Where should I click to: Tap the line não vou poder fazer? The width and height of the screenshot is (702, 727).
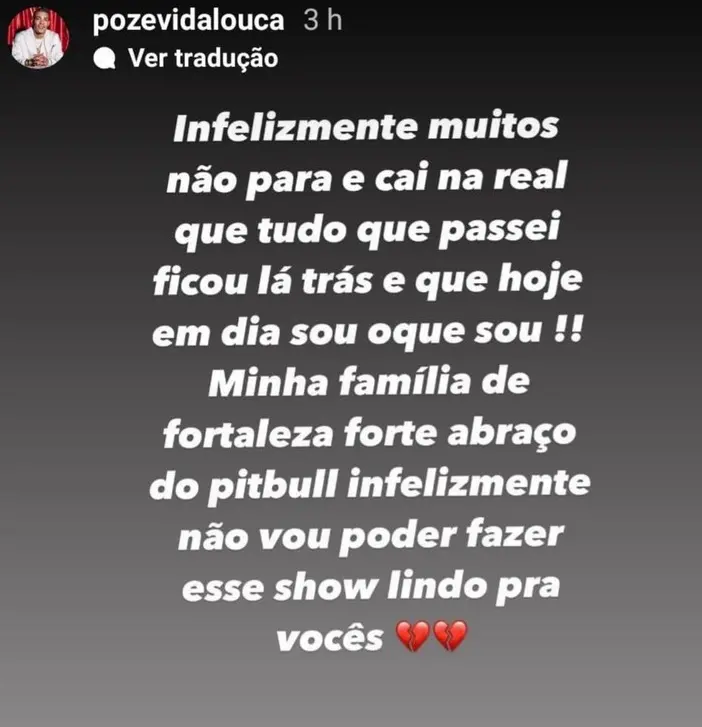coord(371,536)
